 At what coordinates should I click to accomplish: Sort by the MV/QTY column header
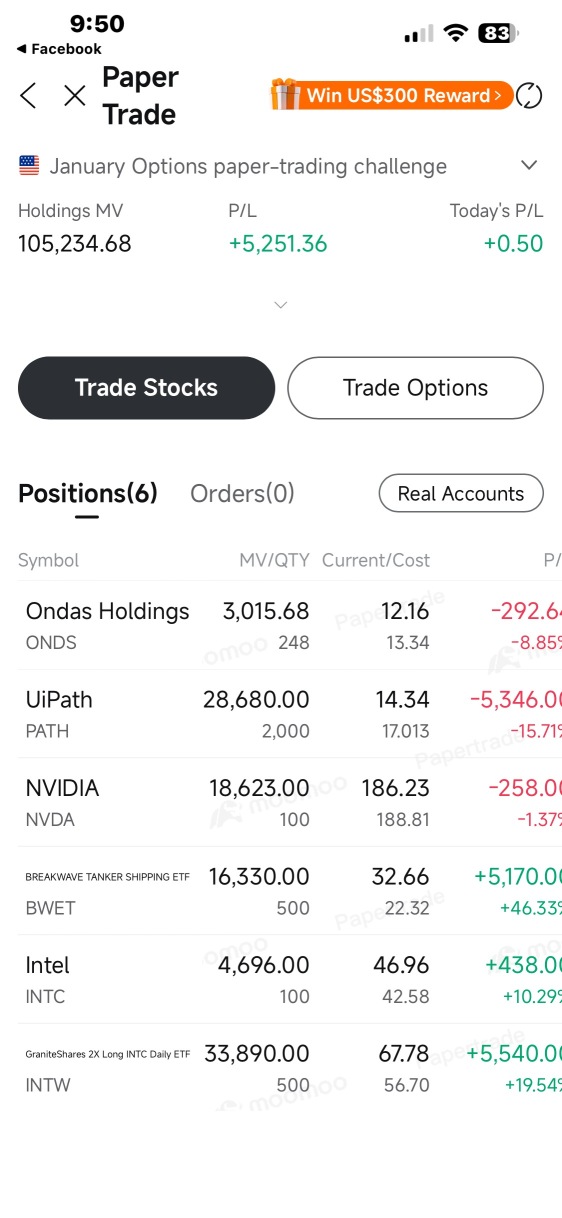[274, 560]
